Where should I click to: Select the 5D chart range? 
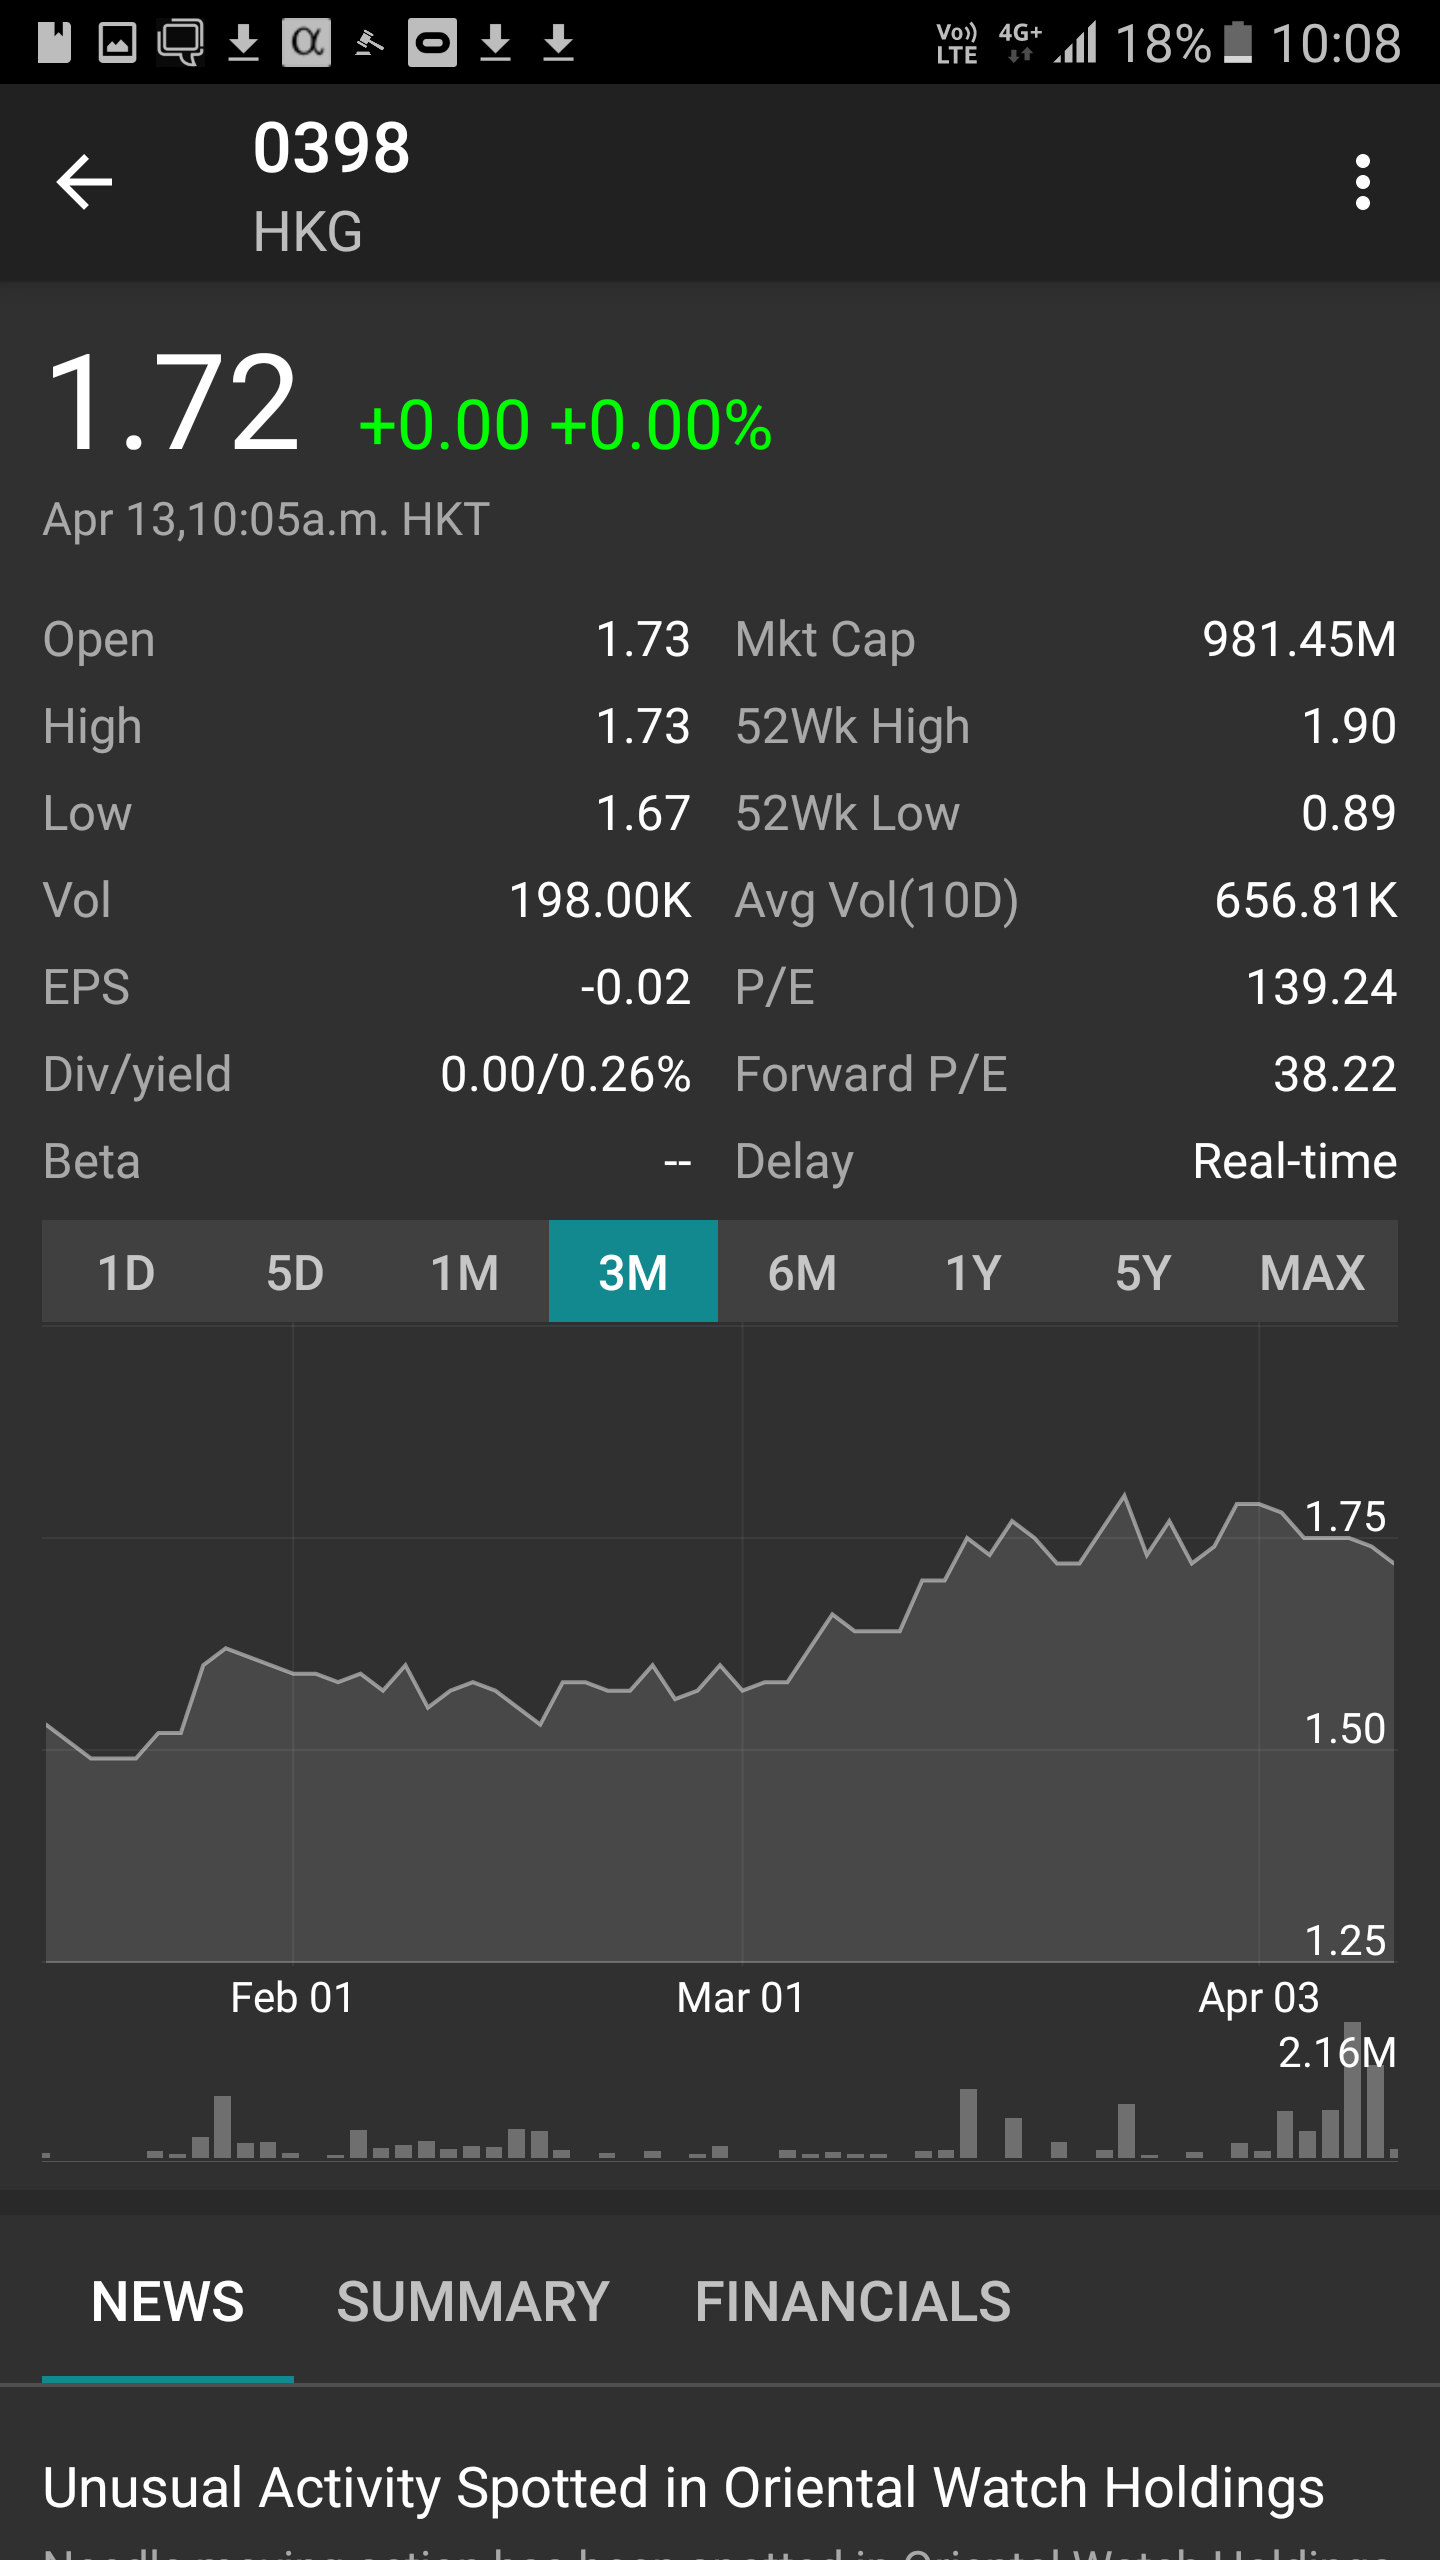coord(295,1273)
